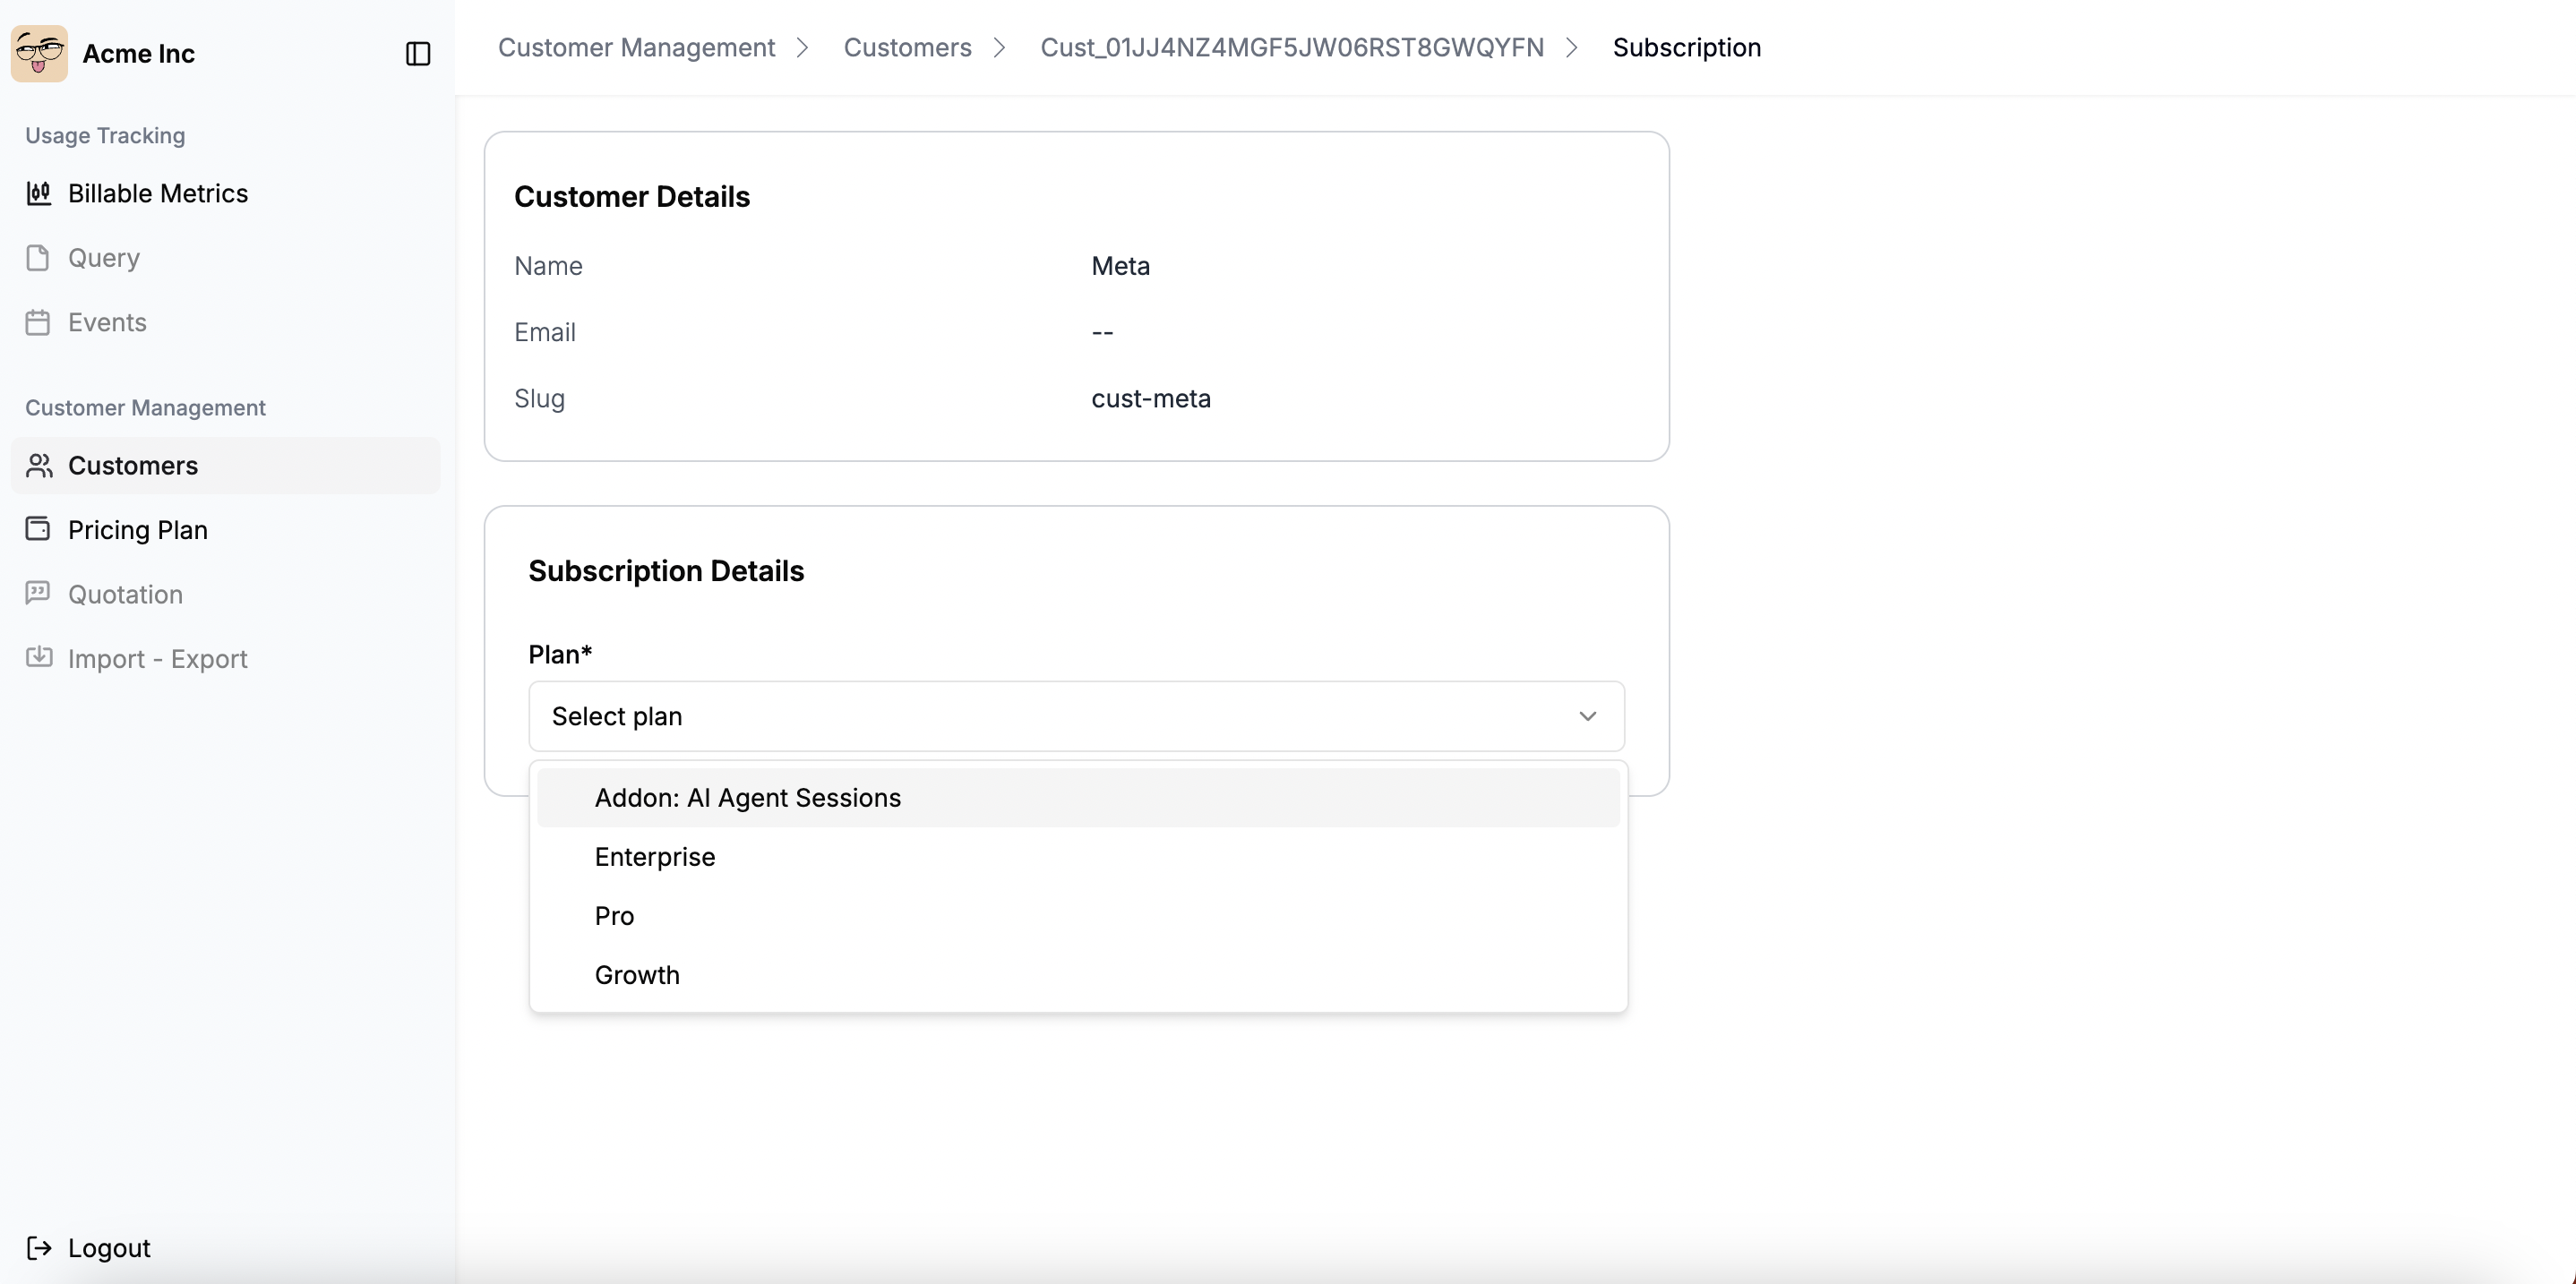2576x1284 pixels.
Task: Click the Acme Inc avatar logo
Action: [x=39, y=53]
